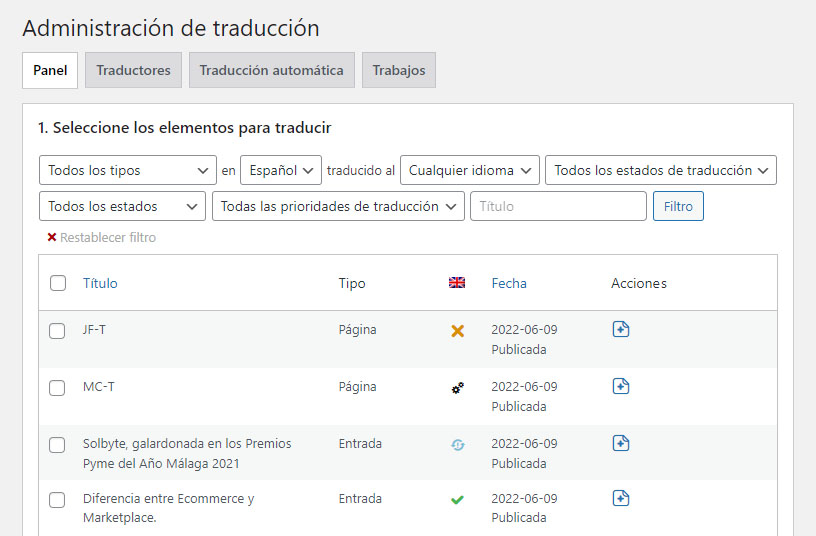Check the box for JF-T page
Viewport: 816px width, 536px height.
57,331
